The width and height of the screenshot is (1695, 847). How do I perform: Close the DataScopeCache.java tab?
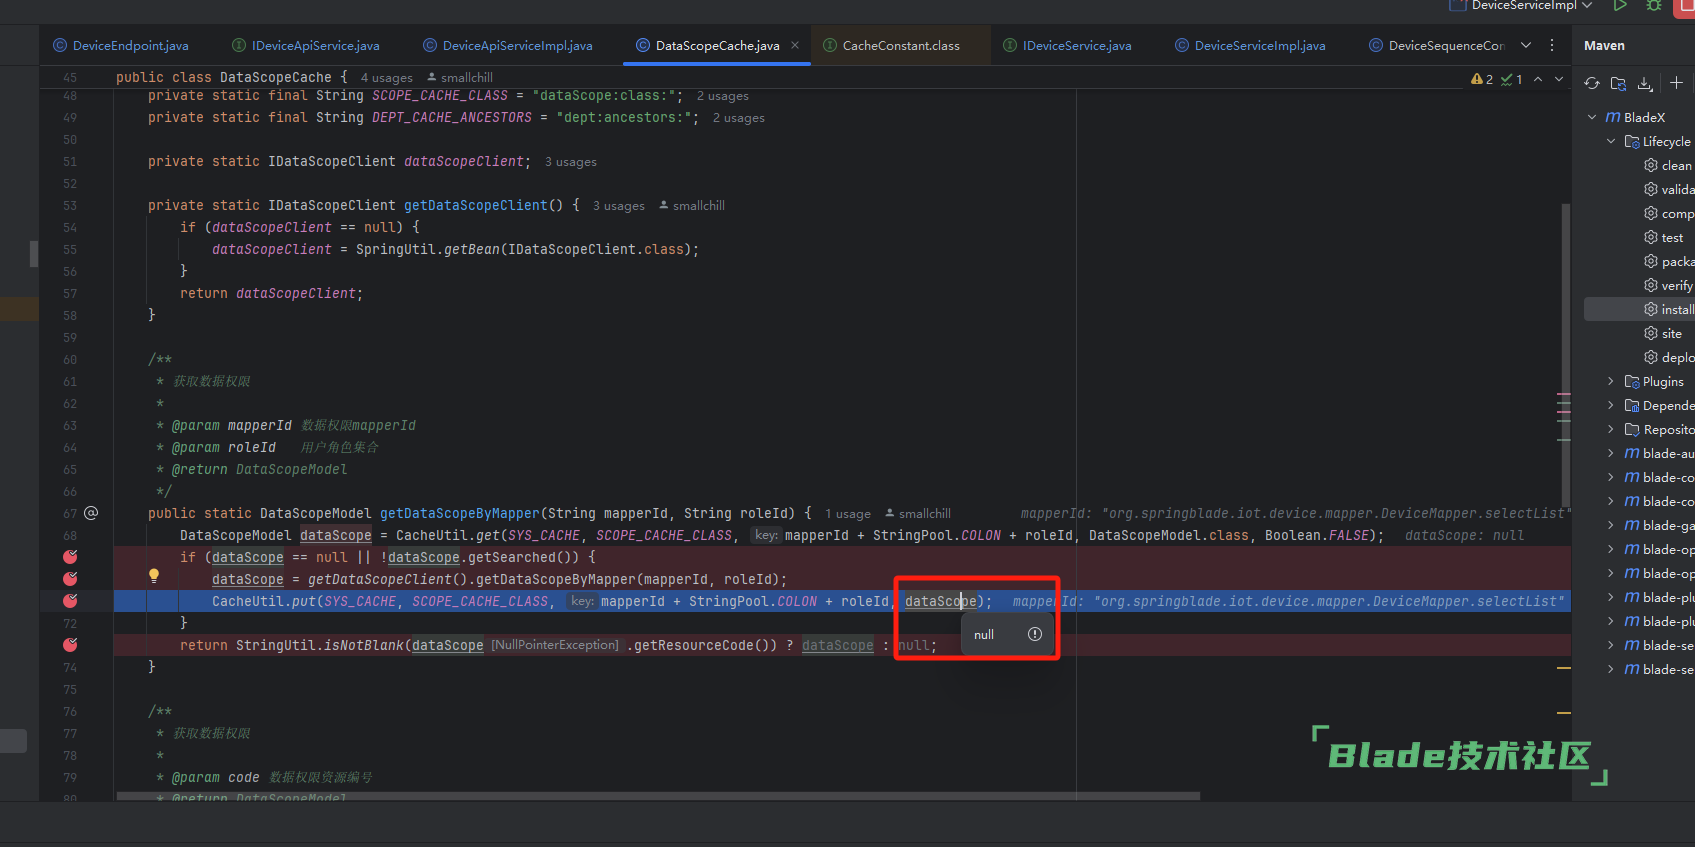[x=795, y=45]
